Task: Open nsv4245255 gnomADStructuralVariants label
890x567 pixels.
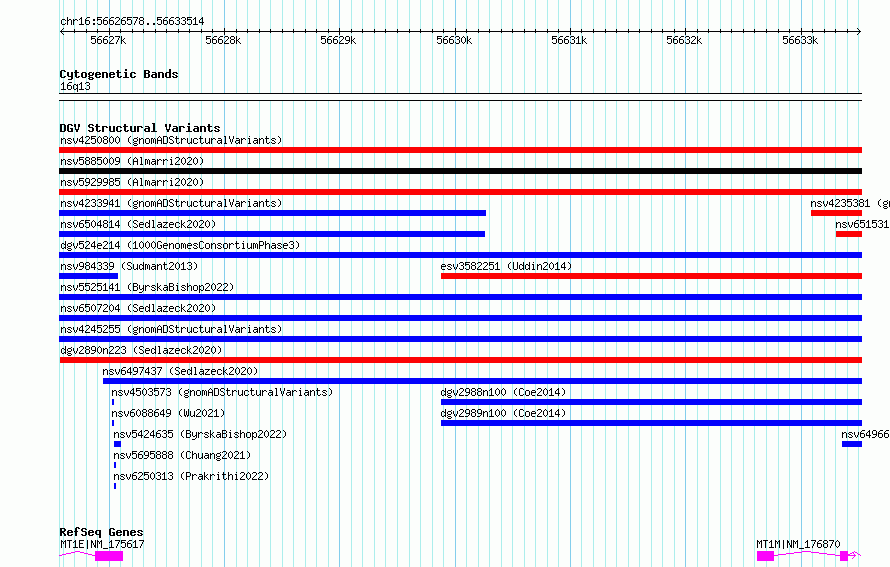Action: tap(171, 329)
